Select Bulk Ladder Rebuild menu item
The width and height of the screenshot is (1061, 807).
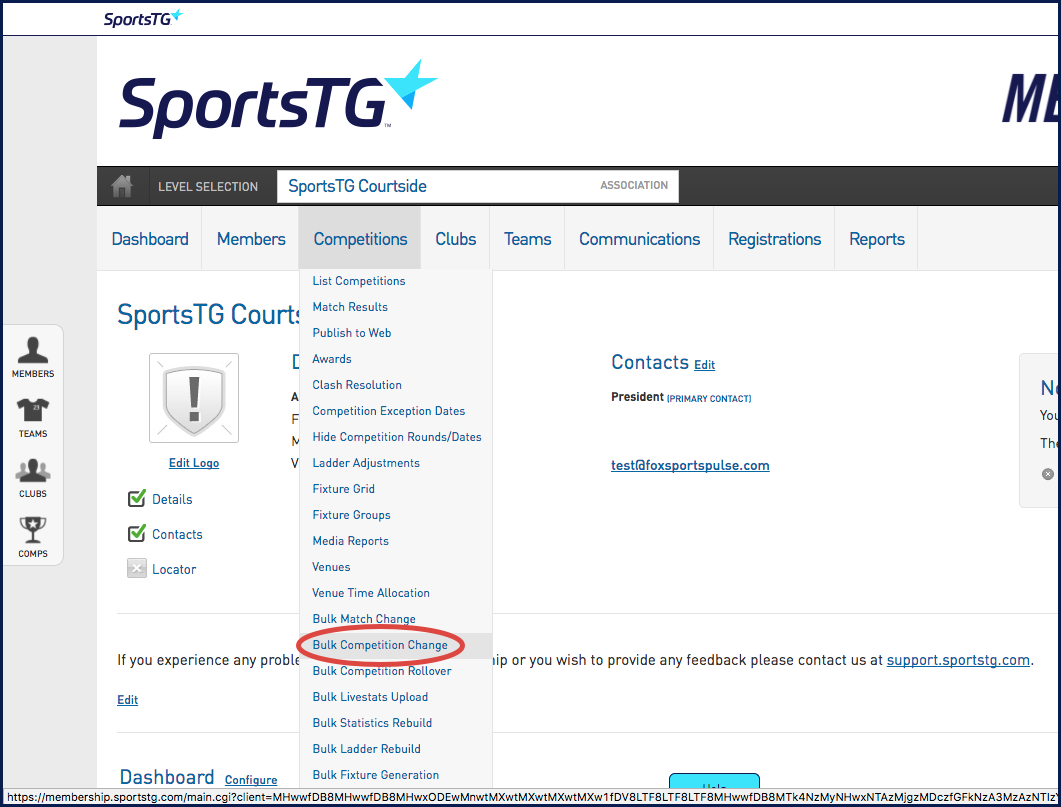pyautogui.click(x=366, y=749)
